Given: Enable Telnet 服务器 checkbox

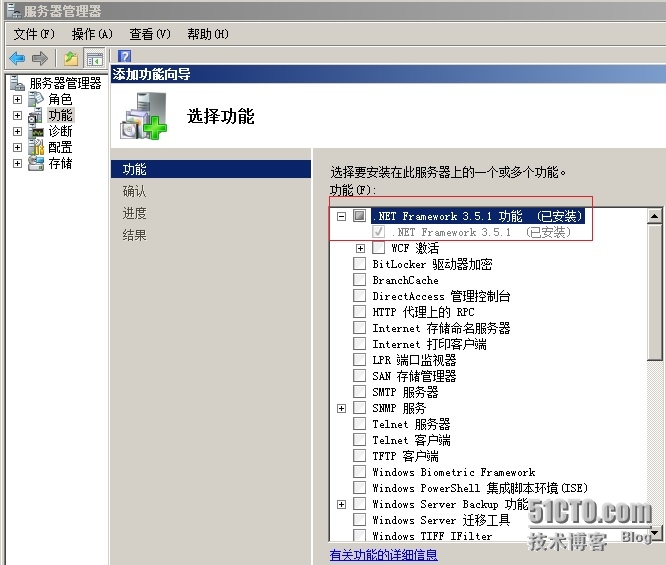Looking at the screenshot, I should pos(359,424).
